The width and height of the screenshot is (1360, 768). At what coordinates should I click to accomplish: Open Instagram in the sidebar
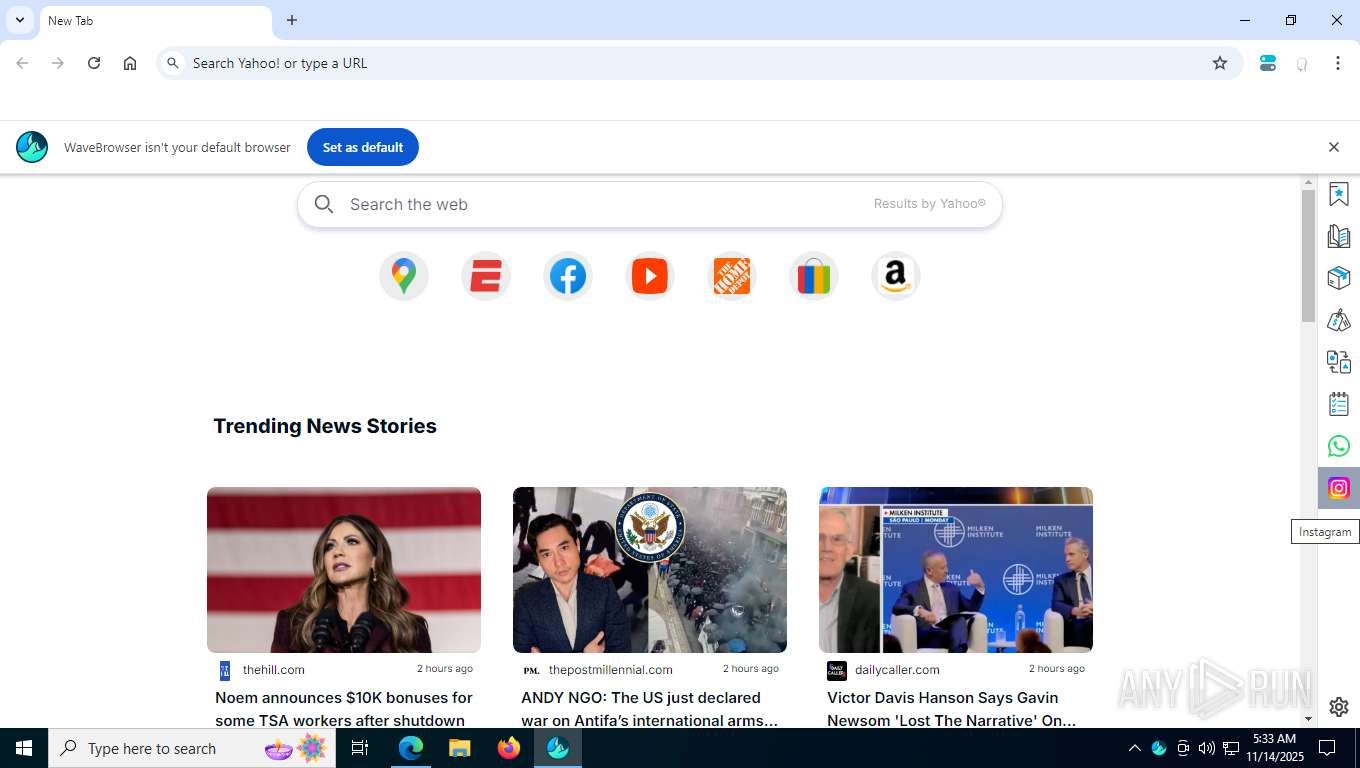1339,488
